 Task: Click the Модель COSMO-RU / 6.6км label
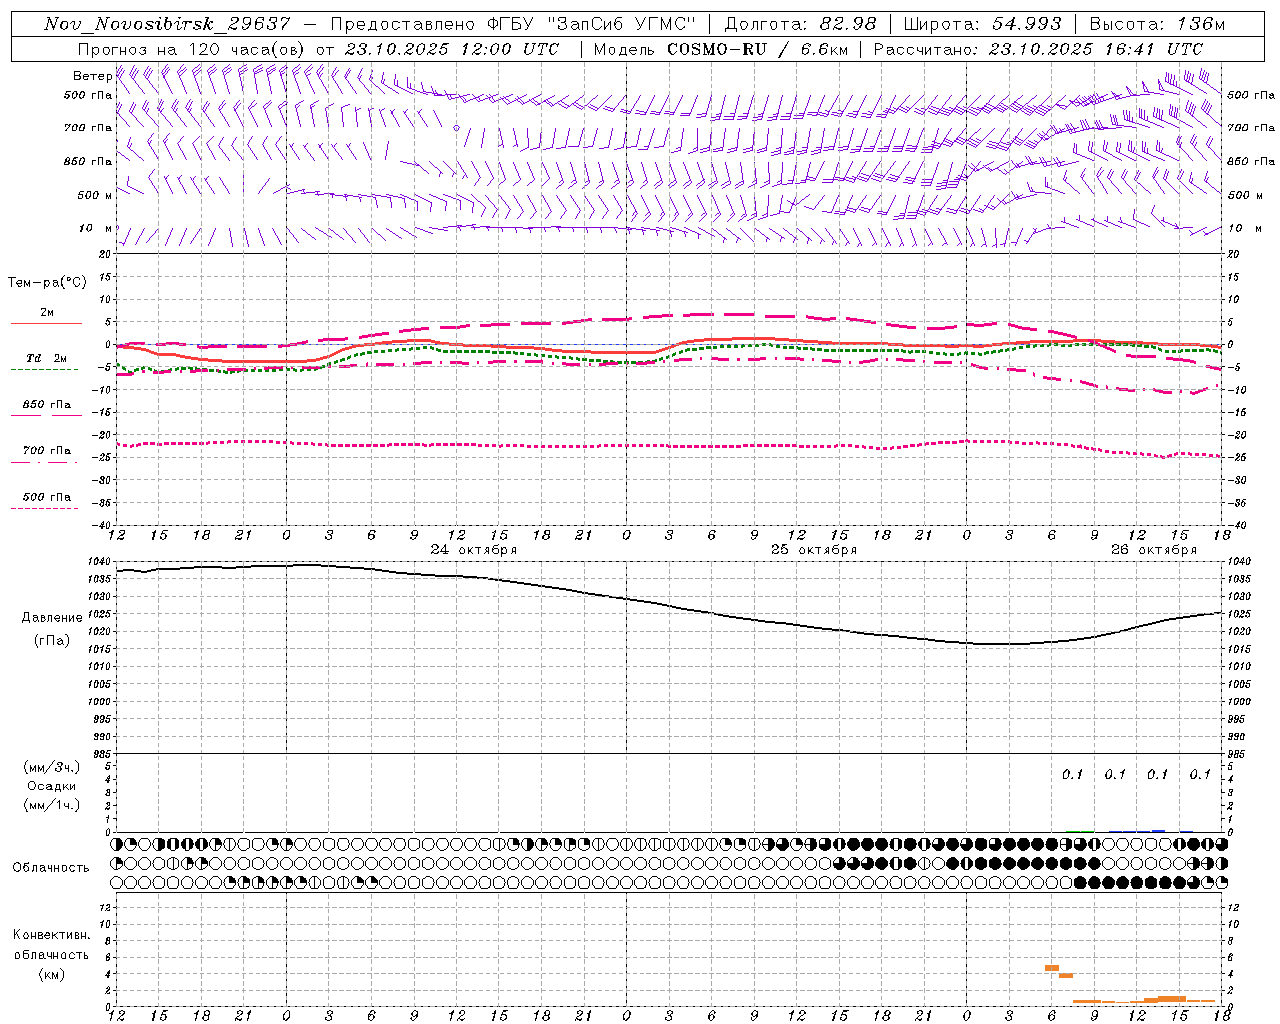pos(720,49)
